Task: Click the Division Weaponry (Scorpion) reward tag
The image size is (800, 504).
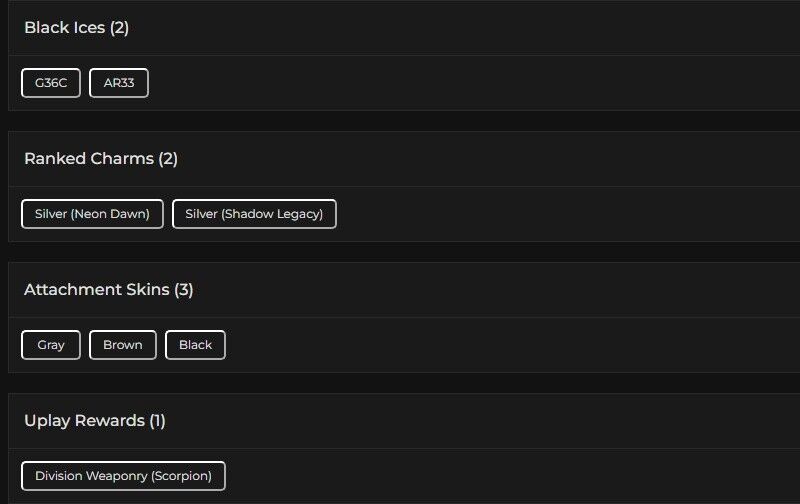Action: coord(123,476)
